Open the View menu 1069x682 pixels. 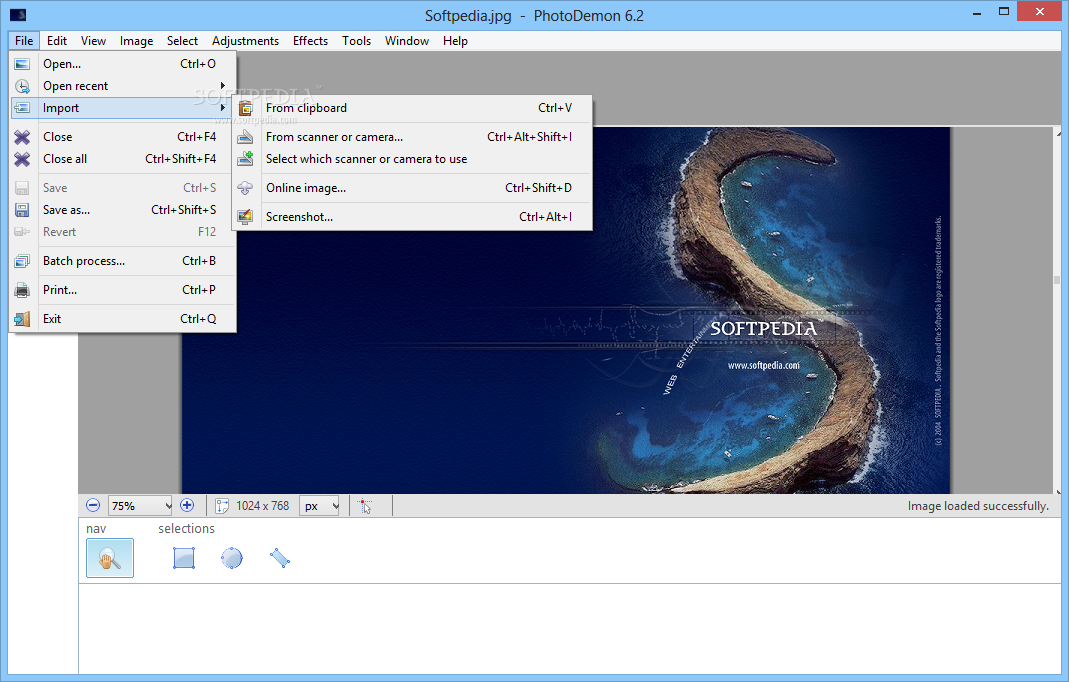pyautogui.click(x=93, y=41)
